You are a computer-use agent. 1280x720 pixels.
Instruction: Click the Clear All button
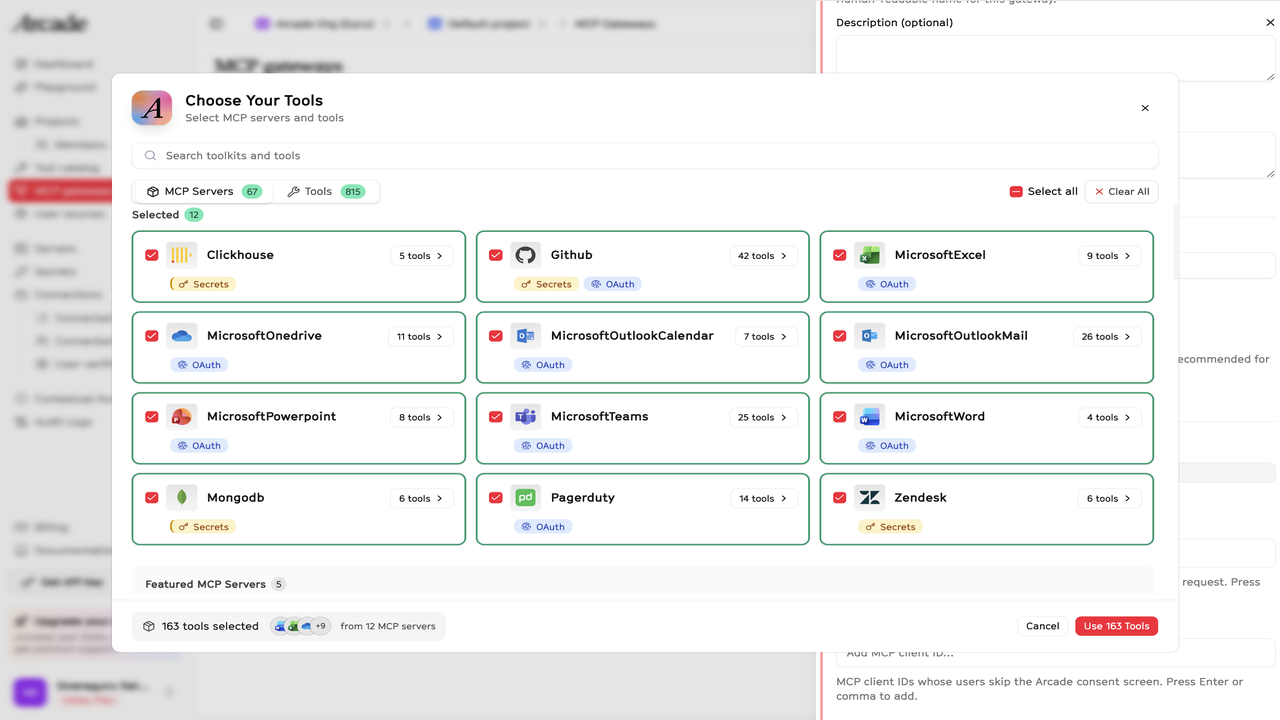click(1121, 192)
